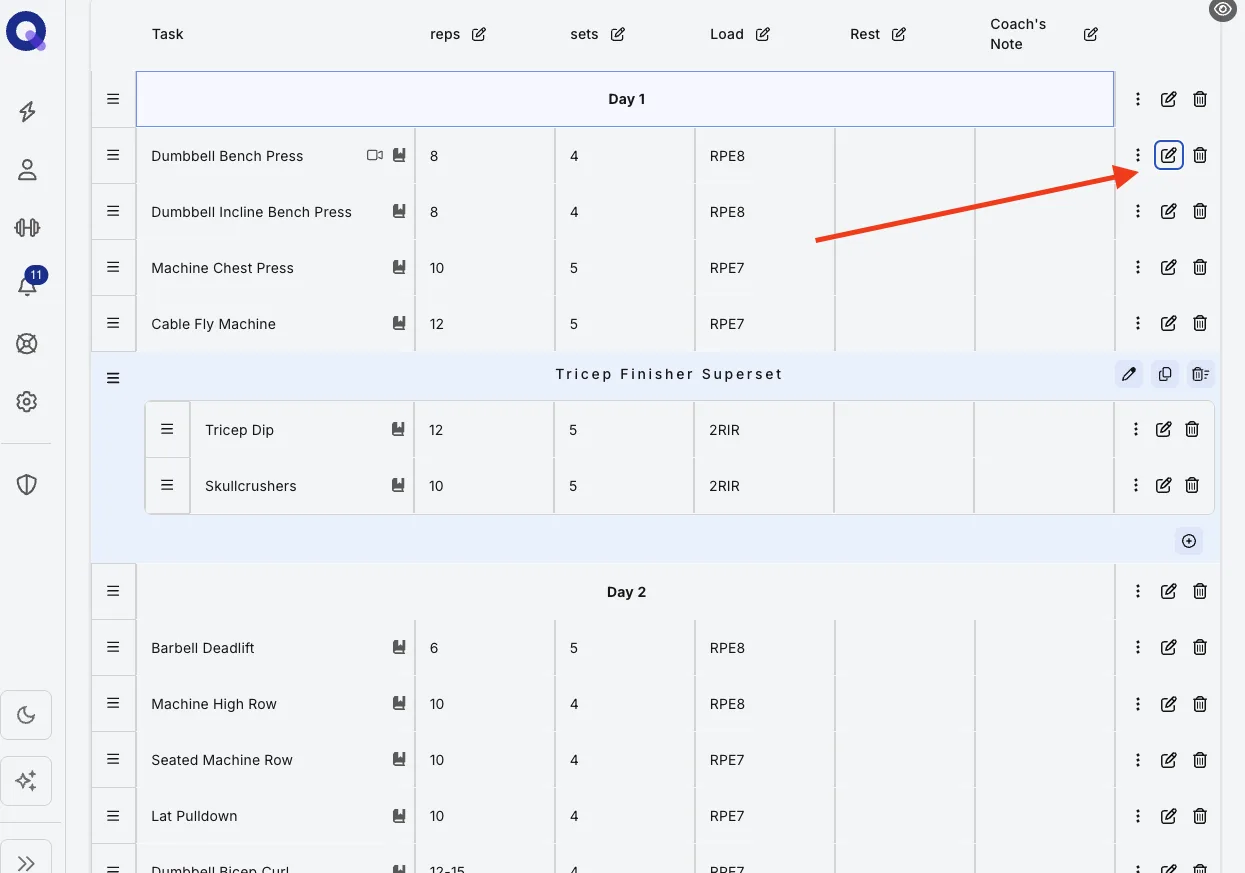Delete the Tricep Finisher Superset group
Screen dimensions: 1245x873
coord(1200,374)
